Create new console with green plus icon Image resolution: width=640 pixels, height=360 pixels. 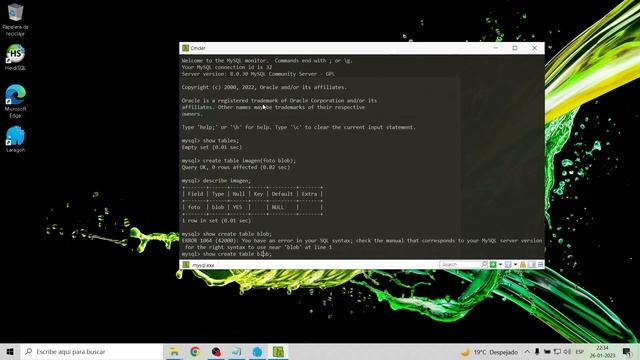tap(493, 265)
